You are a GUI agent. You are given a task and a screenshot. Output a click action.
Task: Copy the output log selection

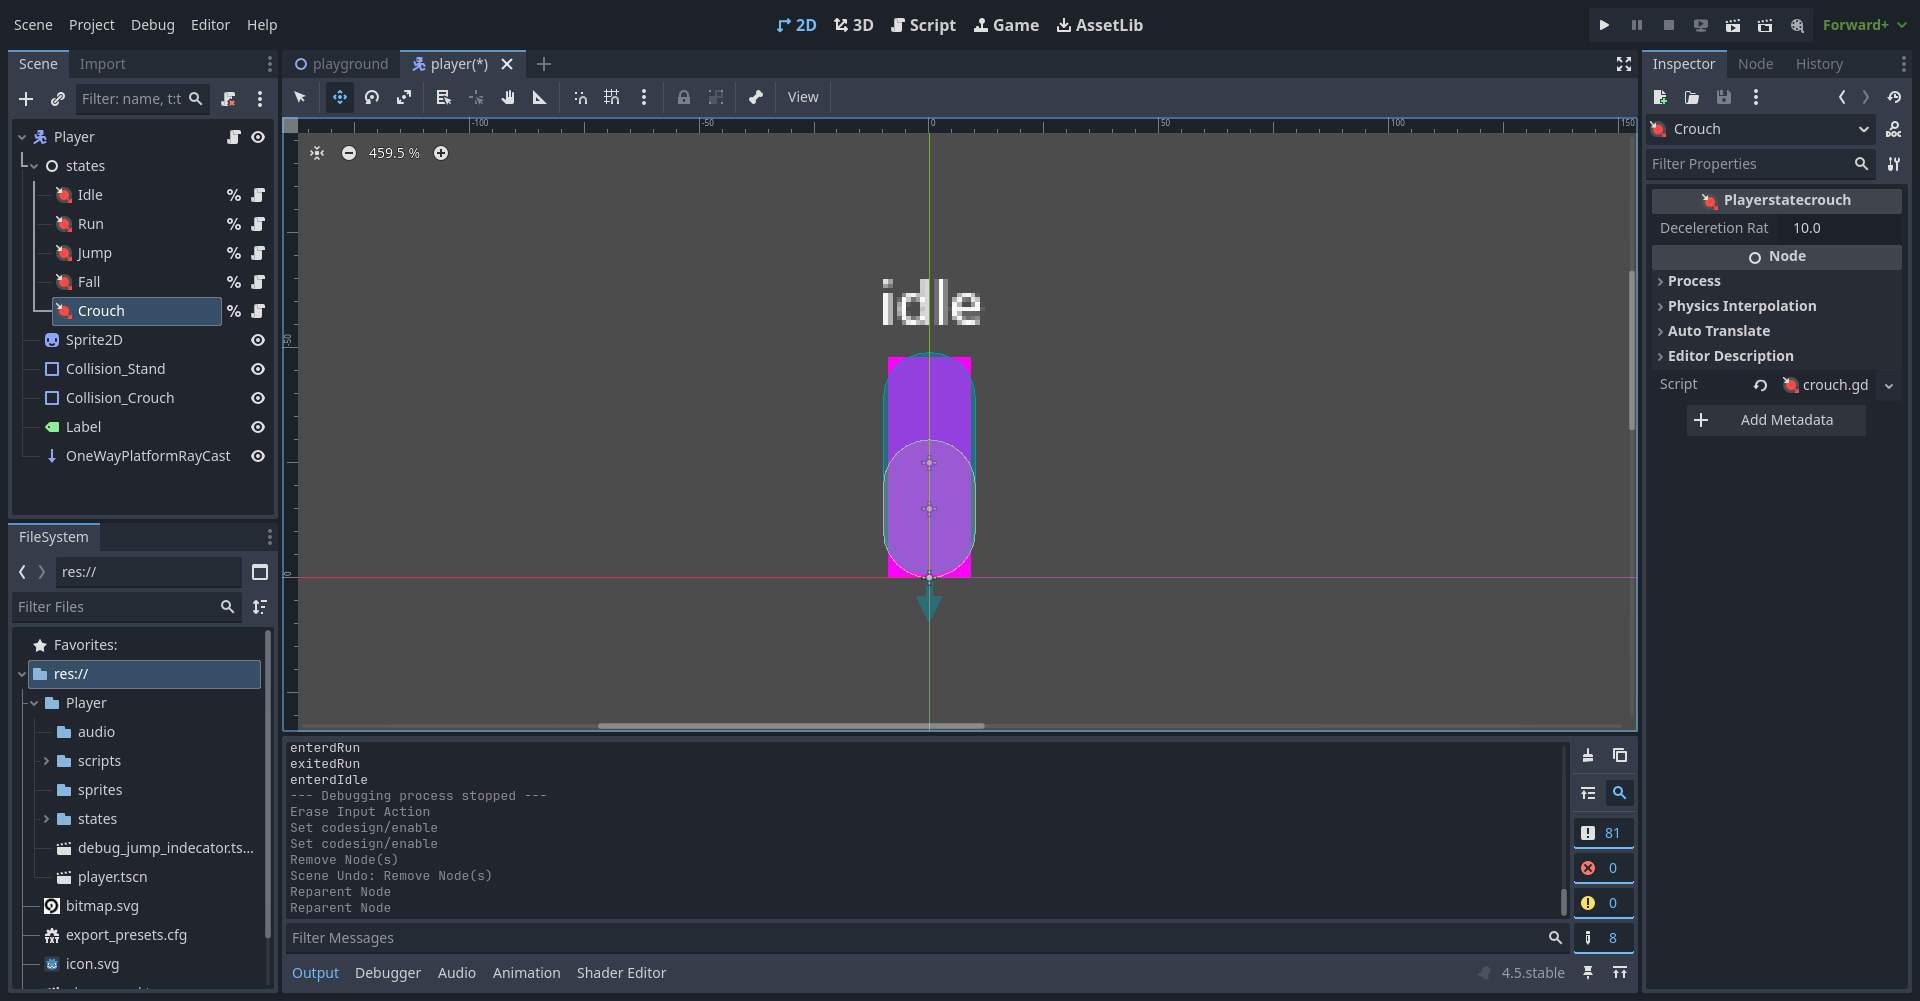[x=1620, y=756]
